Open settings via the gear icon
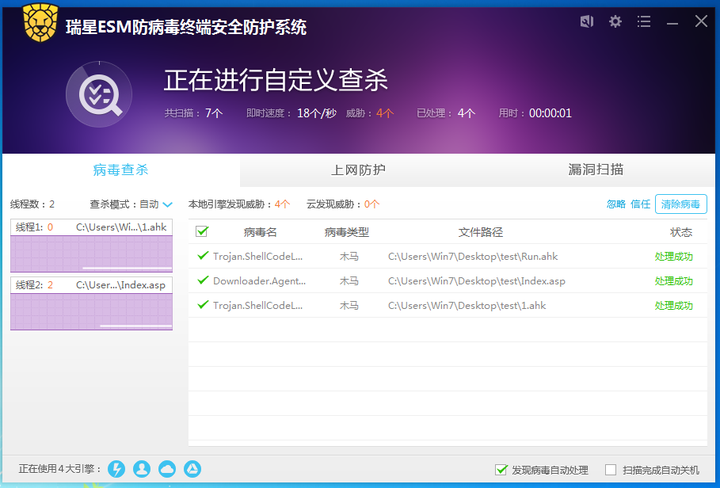Viewport: 720px width, 488px height. 615,21
